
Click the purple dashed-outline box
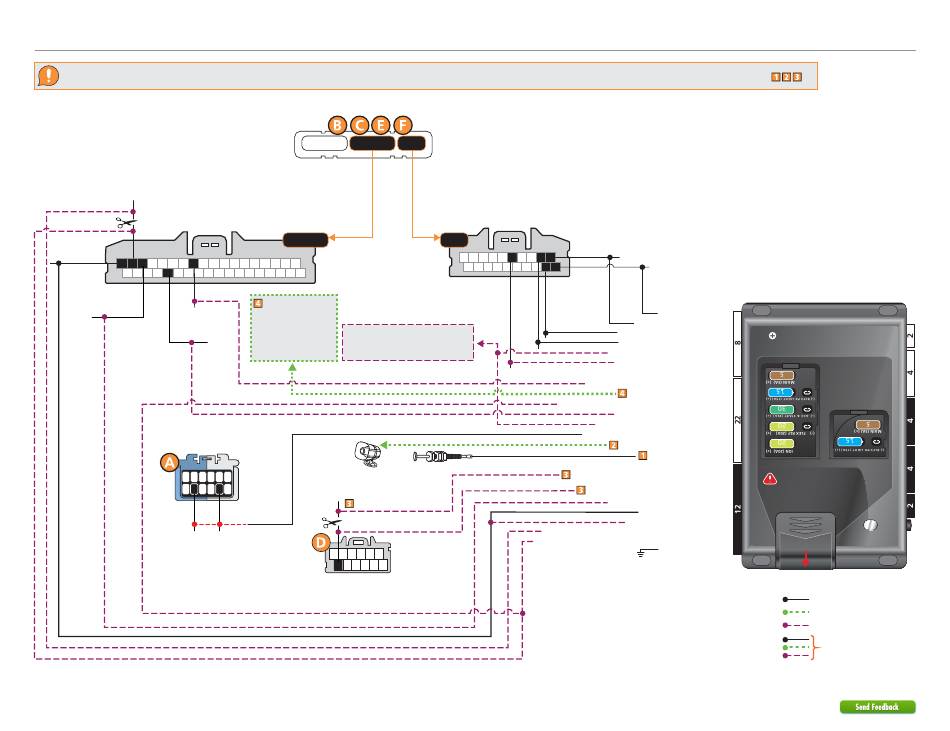pyautogui.click(x=408, y=342)
